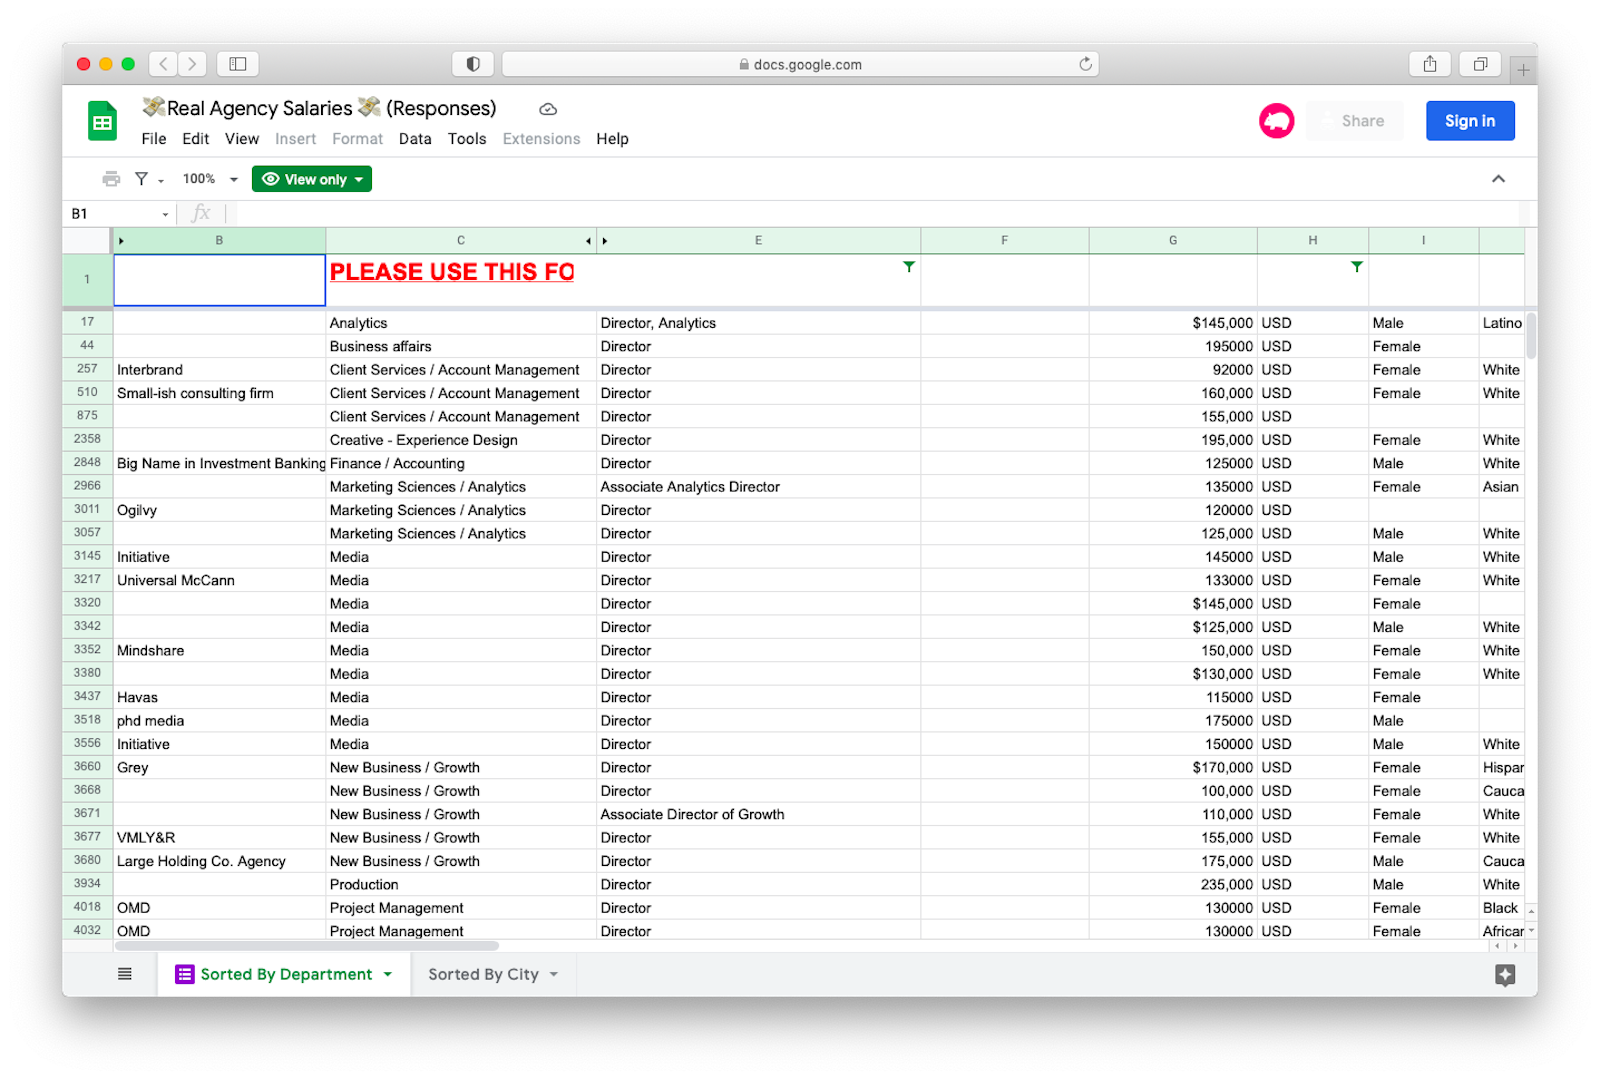Open the Data menu

[415, 139]
